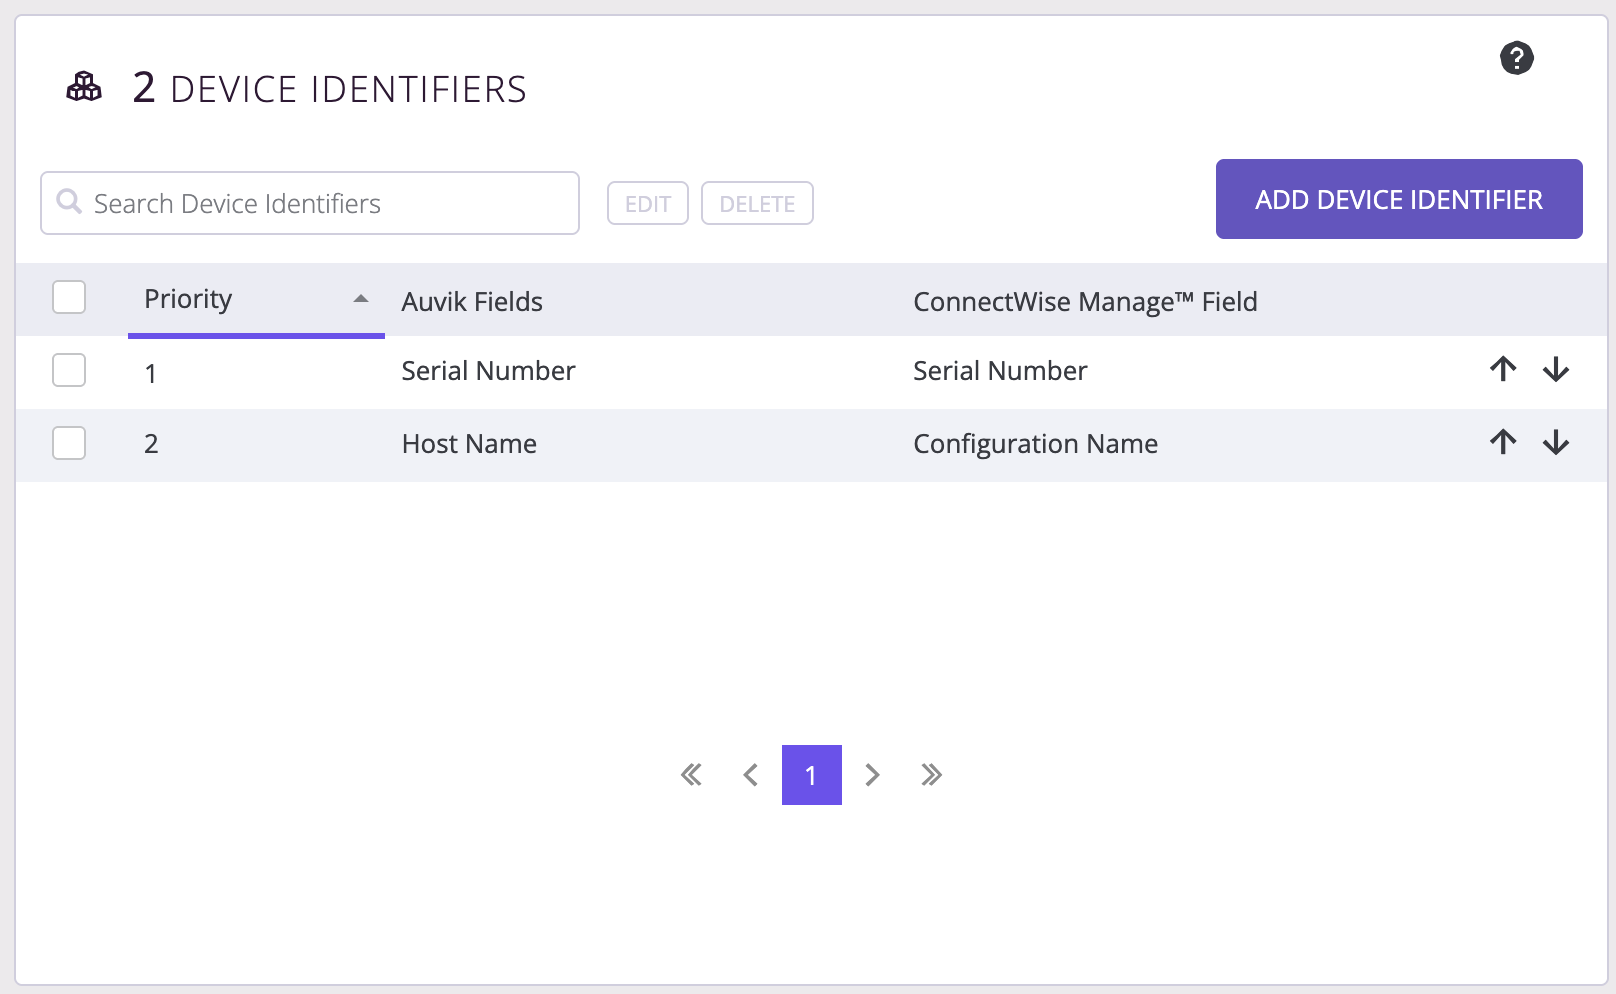The width and height of the screenshot is (1616, 994).
Task: Click the Add Device Identifier button
Action: click(1399, 199)
